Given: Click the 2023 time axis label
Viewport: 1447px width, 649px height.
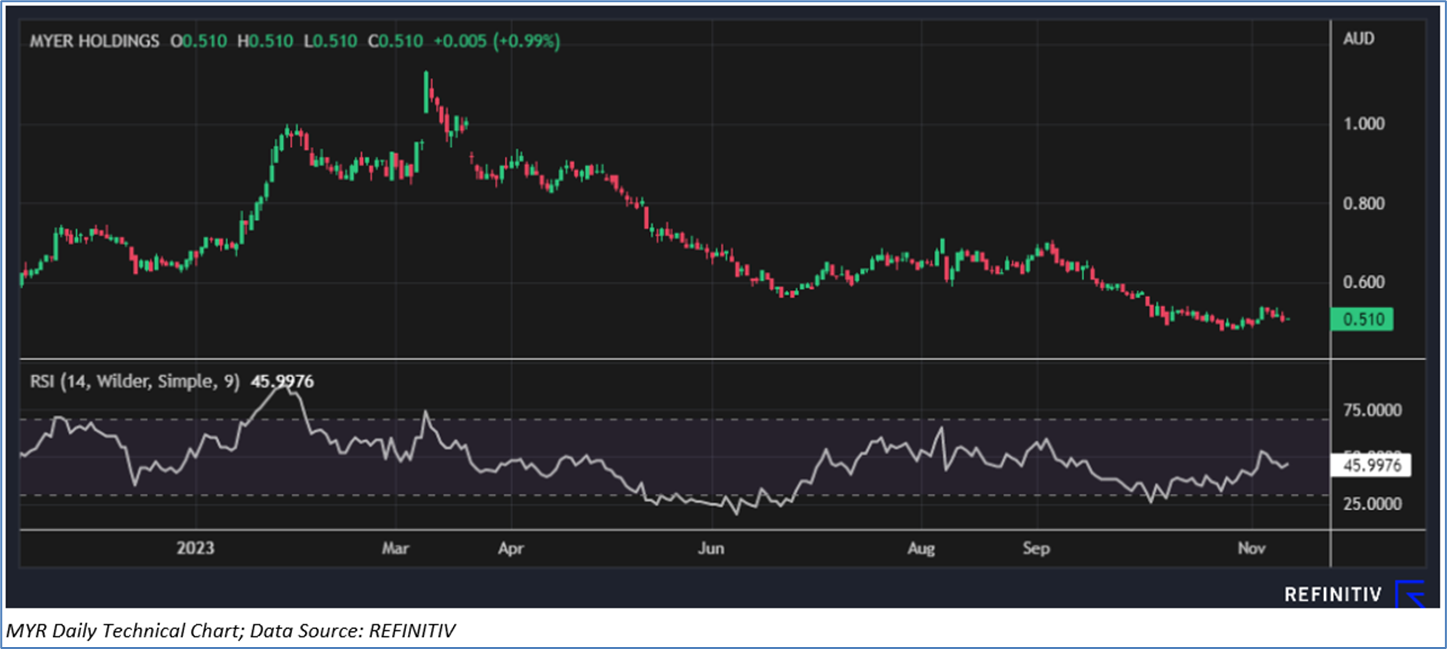Looking at the screenshot, I should click(196, 549).
